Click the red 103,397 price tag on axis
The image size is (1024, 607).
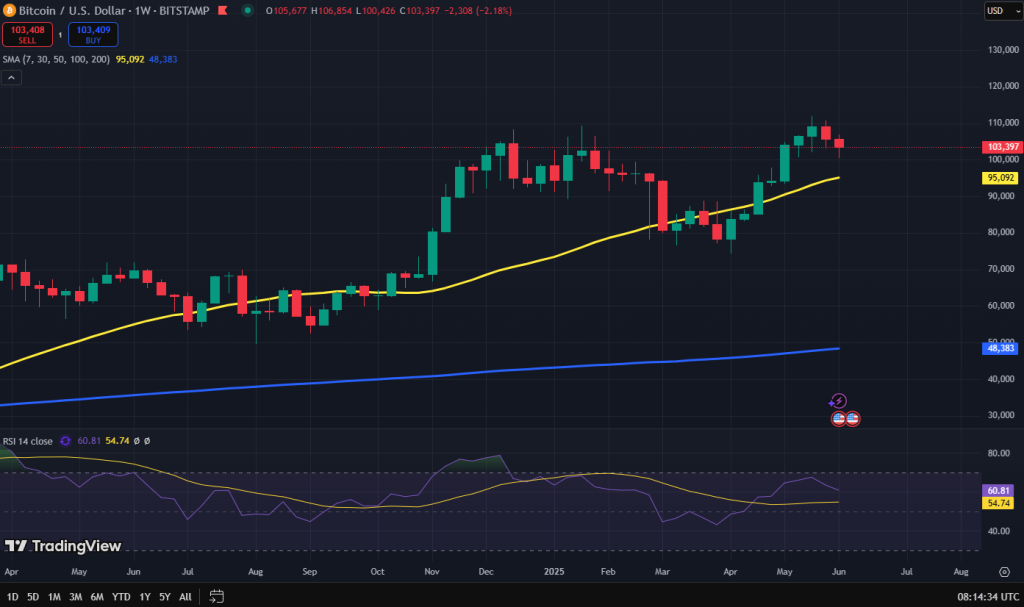click(x=1002, y=147)
